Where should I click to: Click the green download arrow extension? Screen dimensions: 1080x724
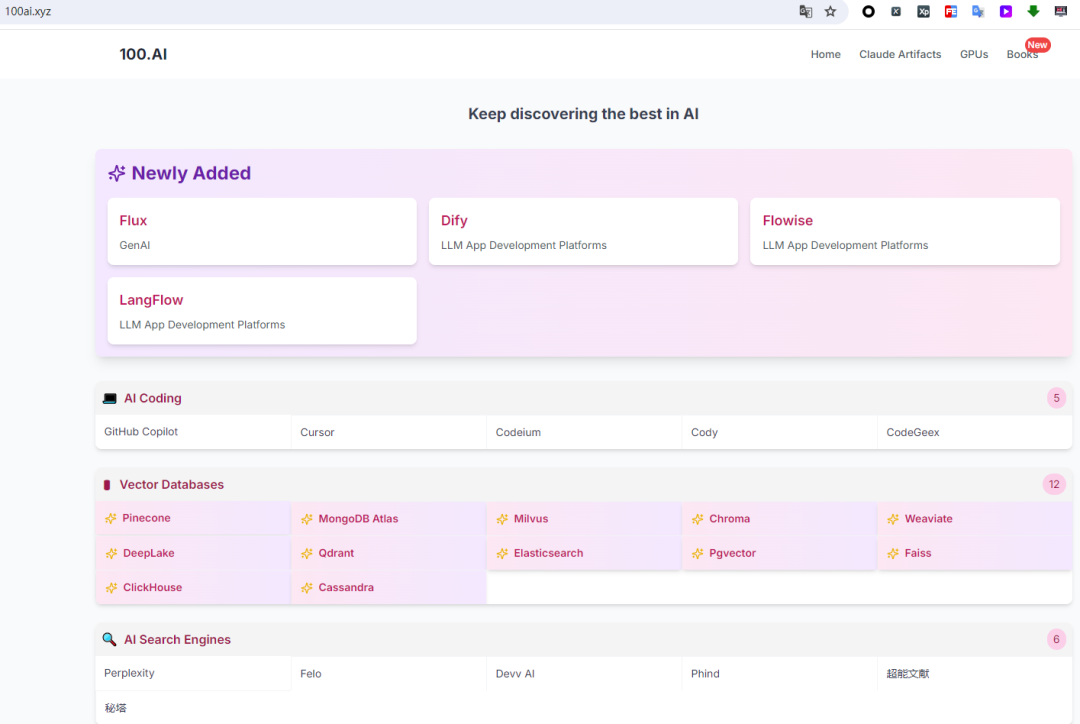click(x=1033, y=12)
